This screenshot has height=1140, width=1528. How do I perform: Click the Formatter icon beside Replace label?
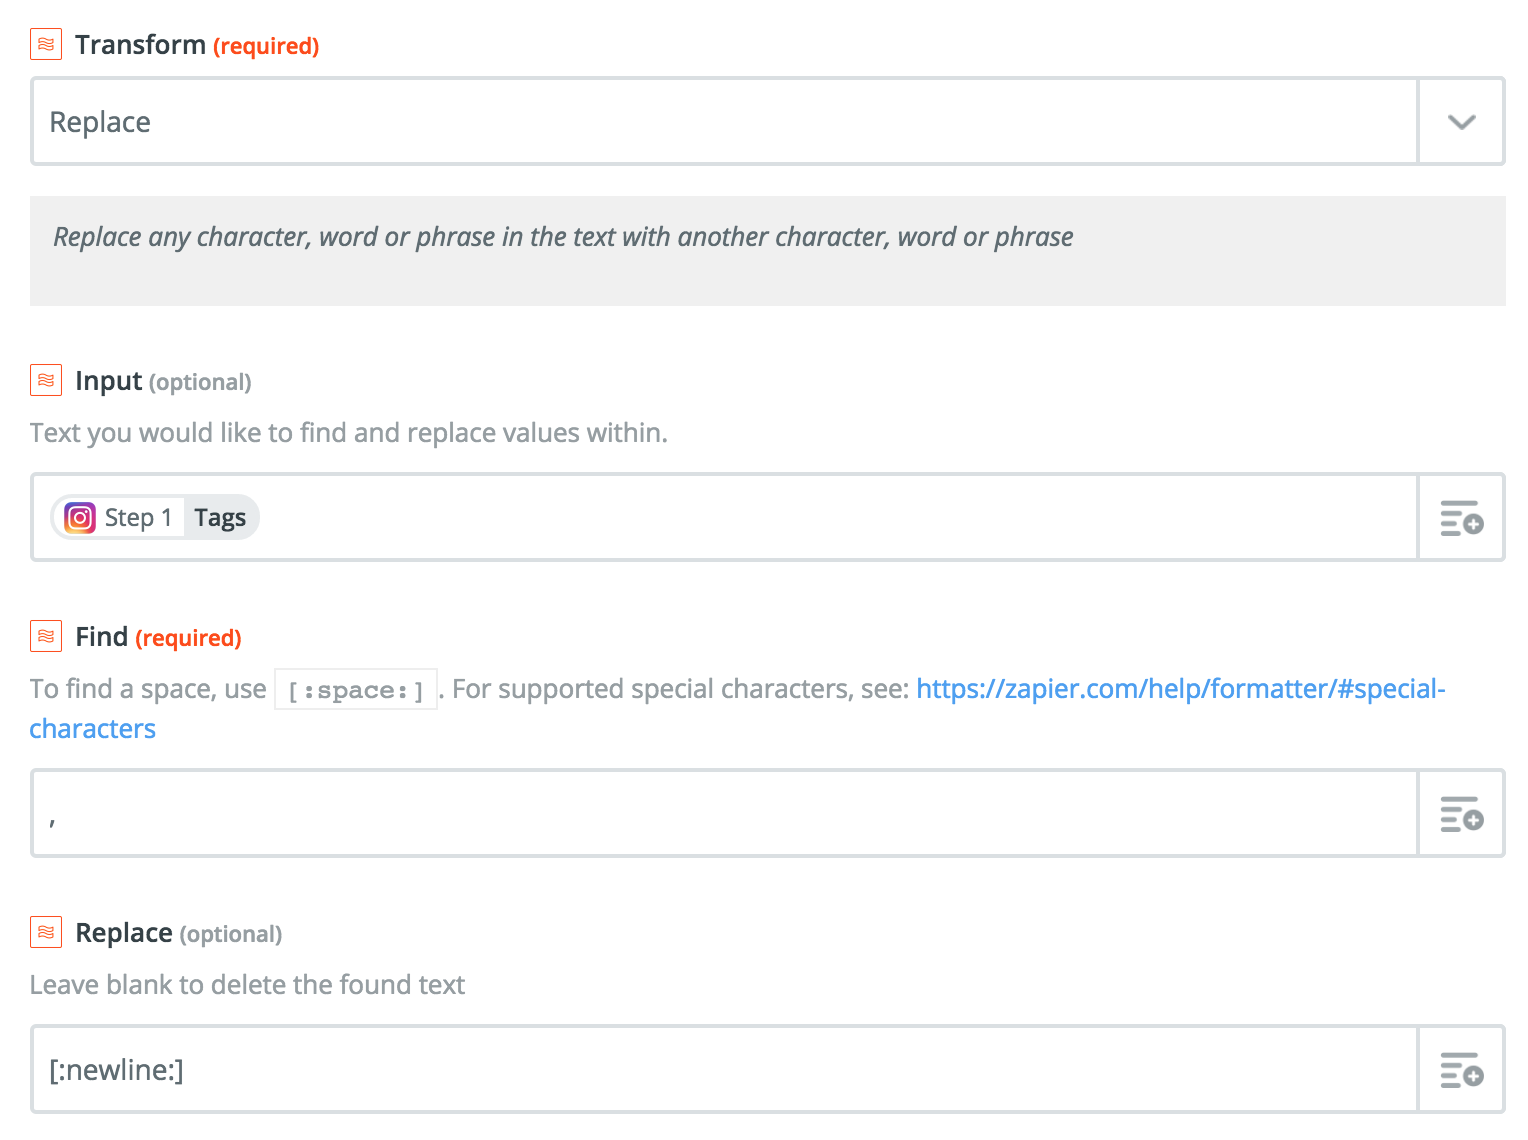coord(46,933)
